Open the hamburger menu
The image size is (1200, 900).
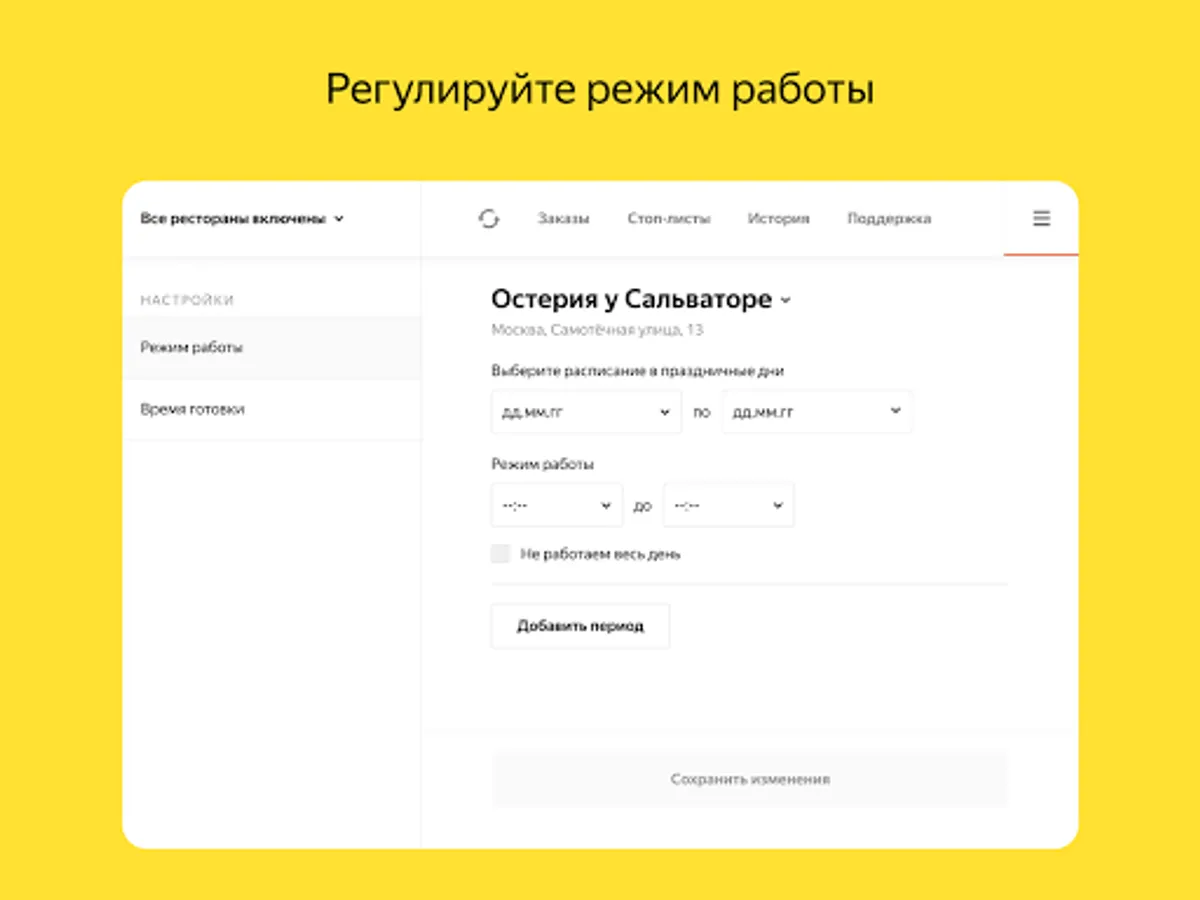pos(1041,218)
